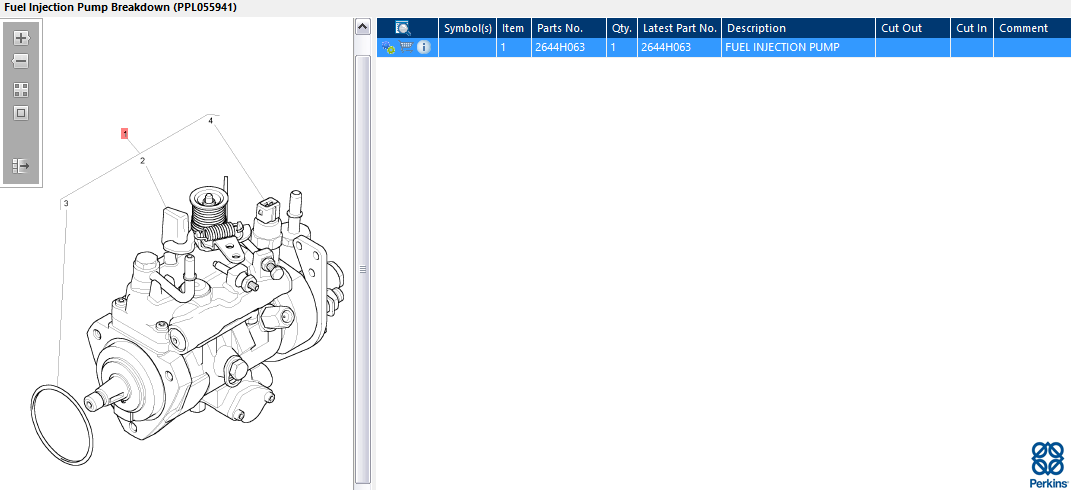Sort by the Description column header

798,28
